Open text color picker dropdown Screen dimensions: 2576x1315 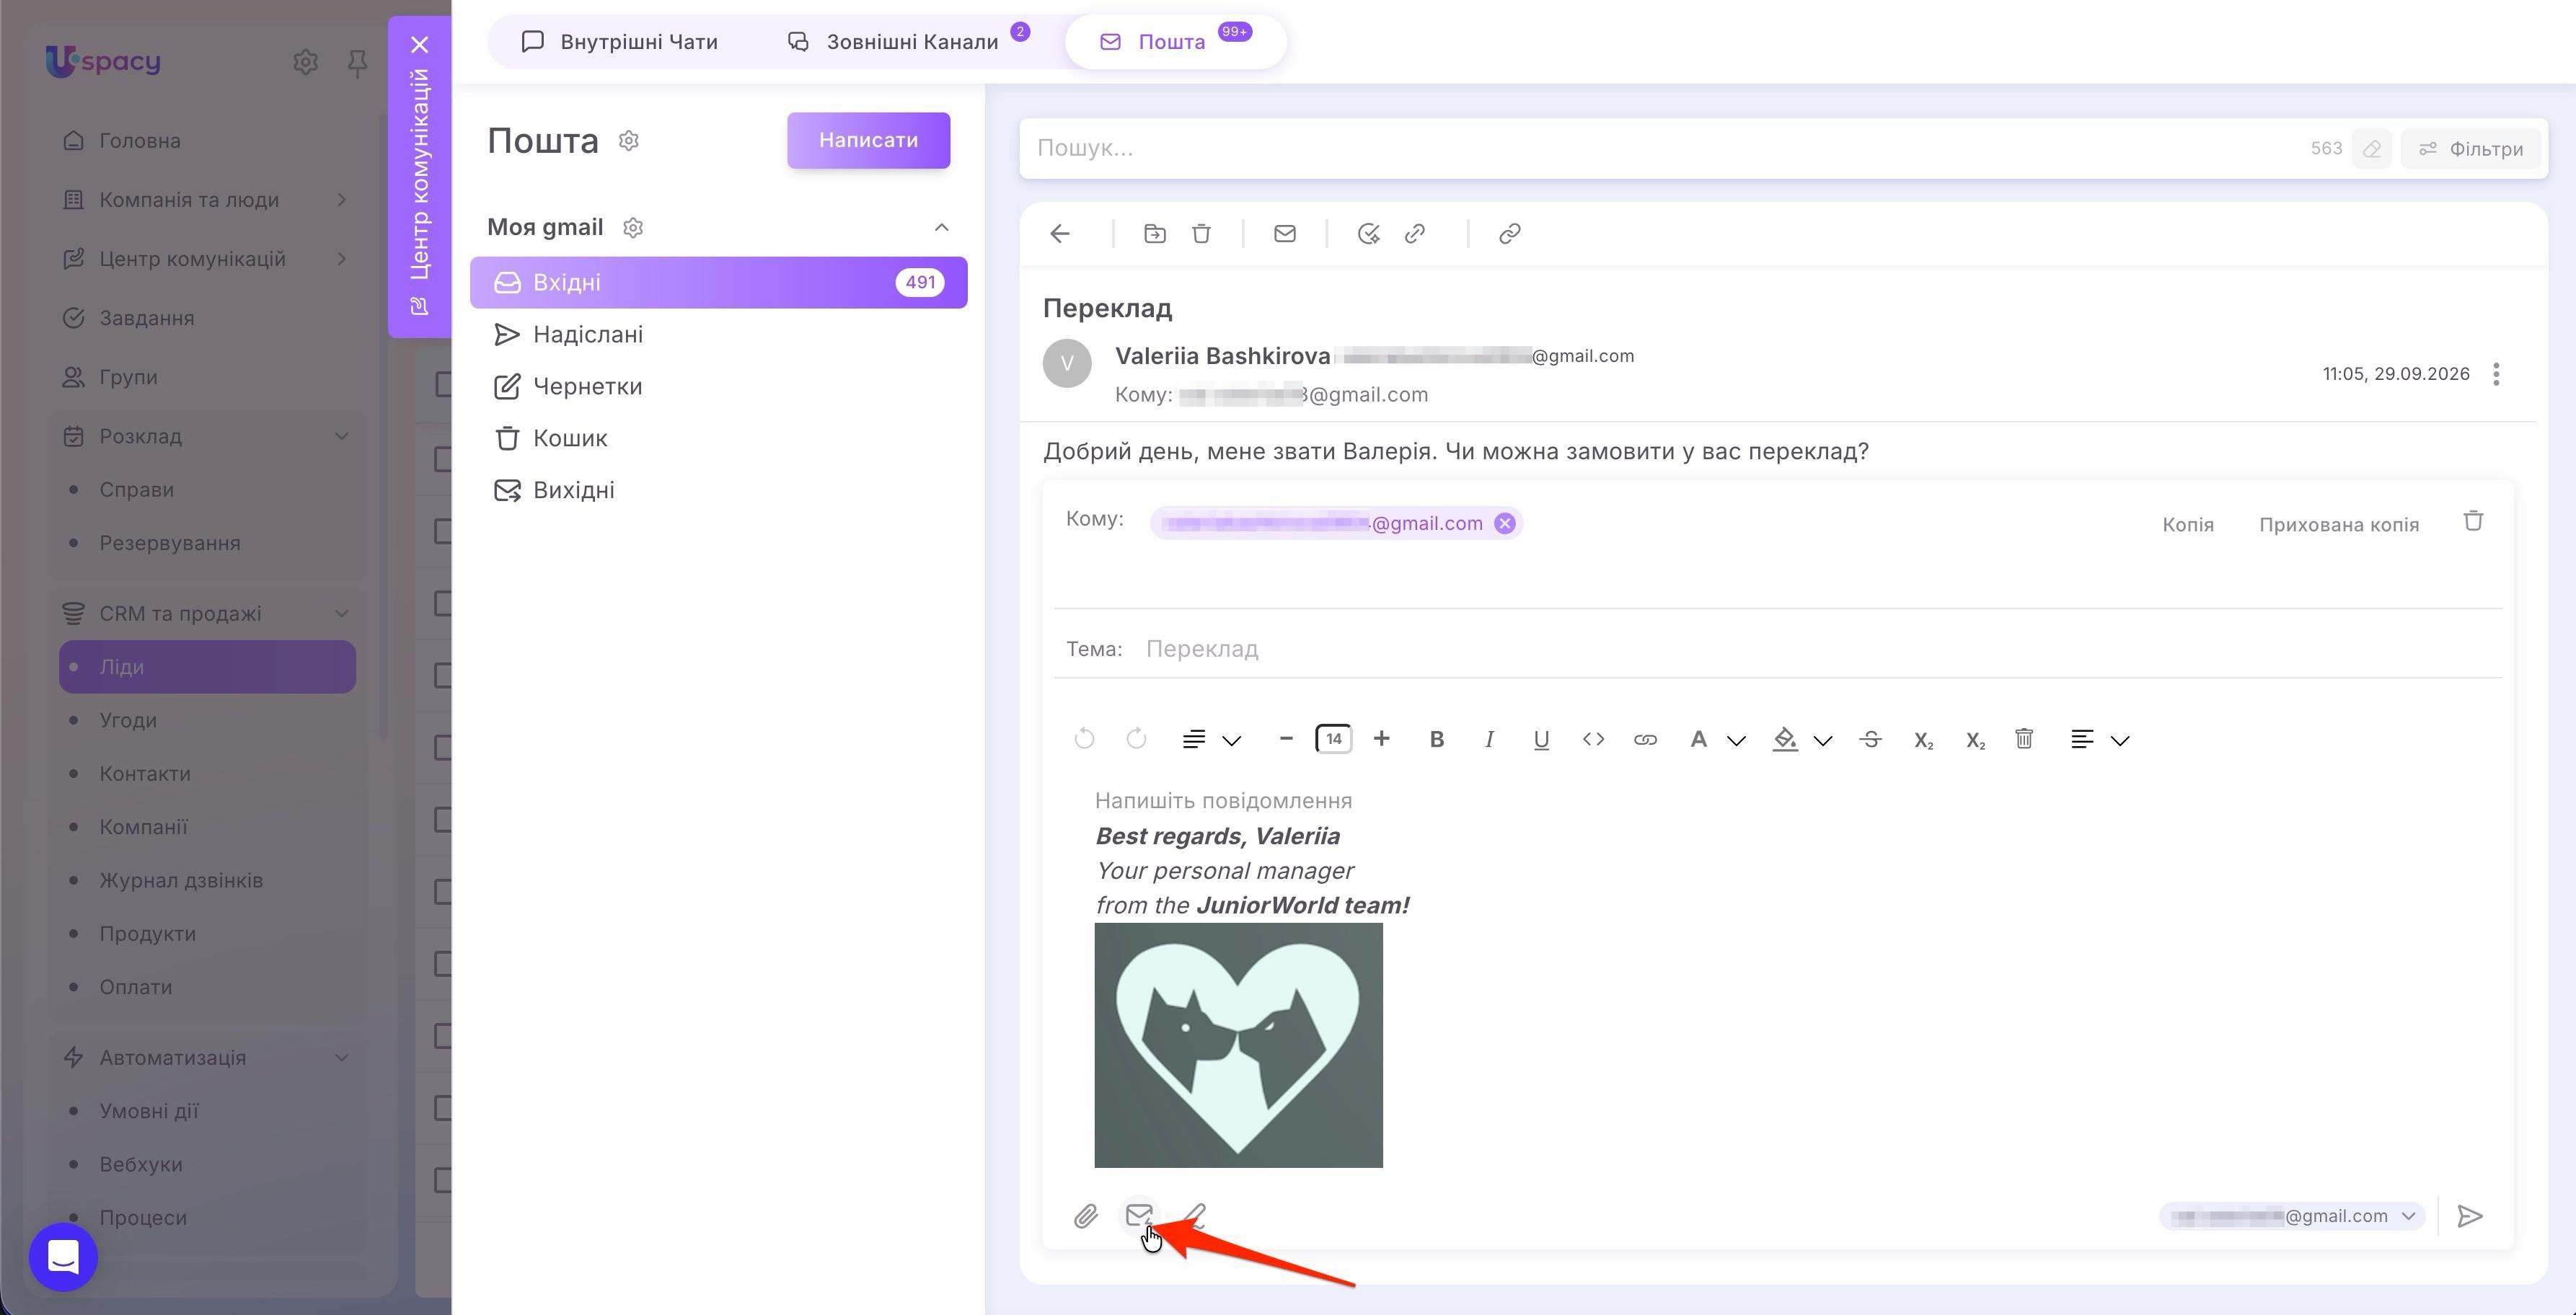(1717, 740)
